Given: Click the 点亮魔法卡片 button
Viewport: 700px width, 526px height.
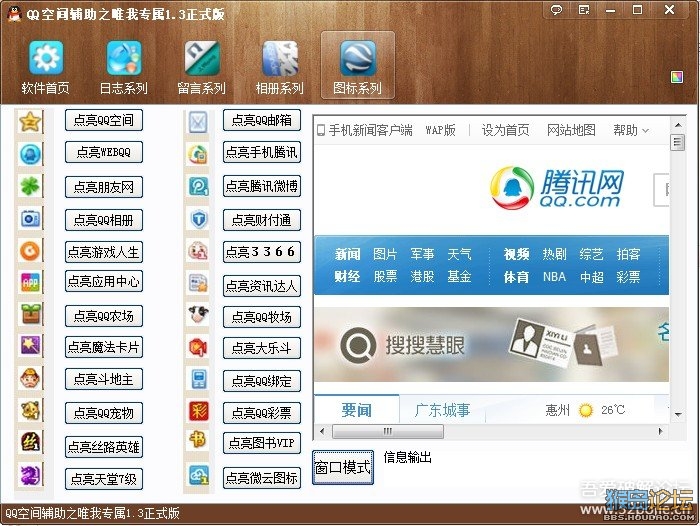Looking at the screenshot, I should click(x=104, y=347).
